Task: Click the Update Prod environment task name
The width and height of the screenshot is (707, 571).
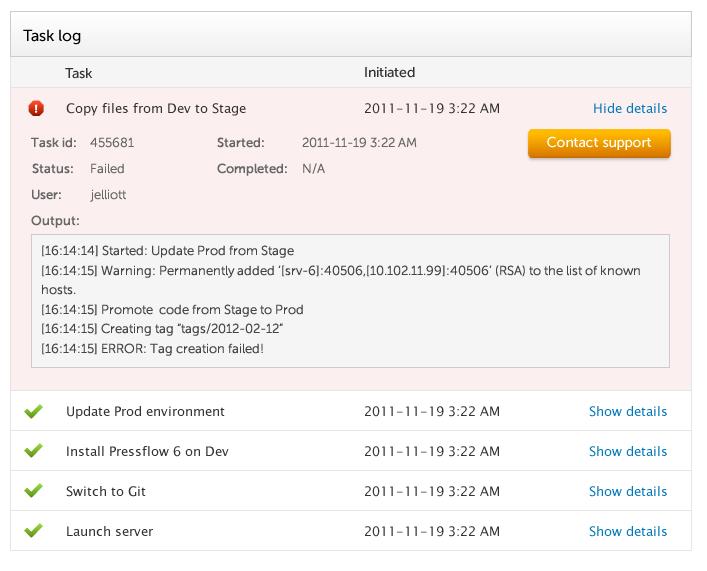Action: click(145, 411)
